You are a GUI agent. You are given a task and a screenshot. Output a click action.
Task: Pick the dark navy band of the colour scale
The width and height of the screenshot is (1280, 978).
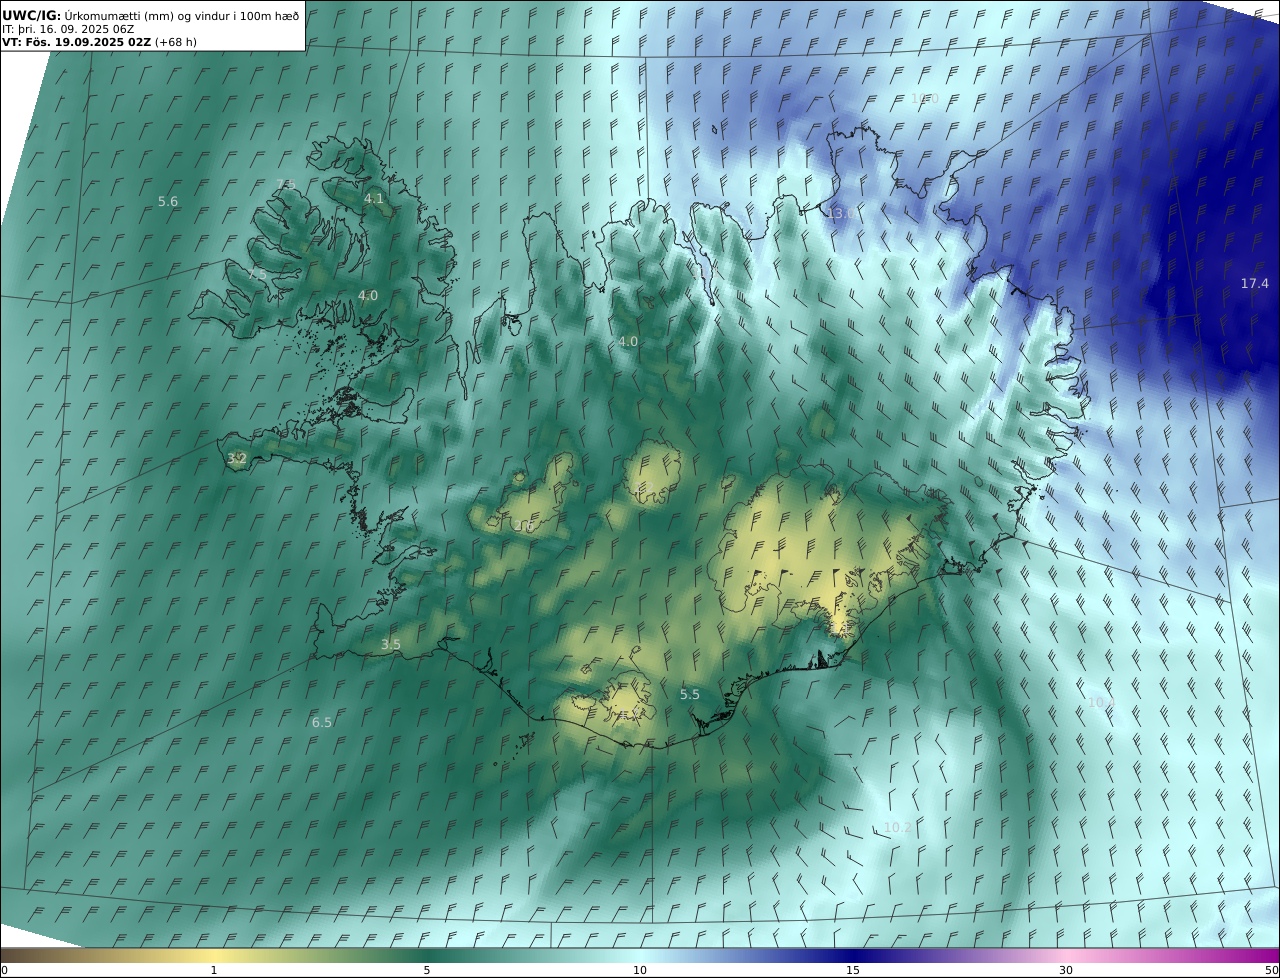click(853, 955)
